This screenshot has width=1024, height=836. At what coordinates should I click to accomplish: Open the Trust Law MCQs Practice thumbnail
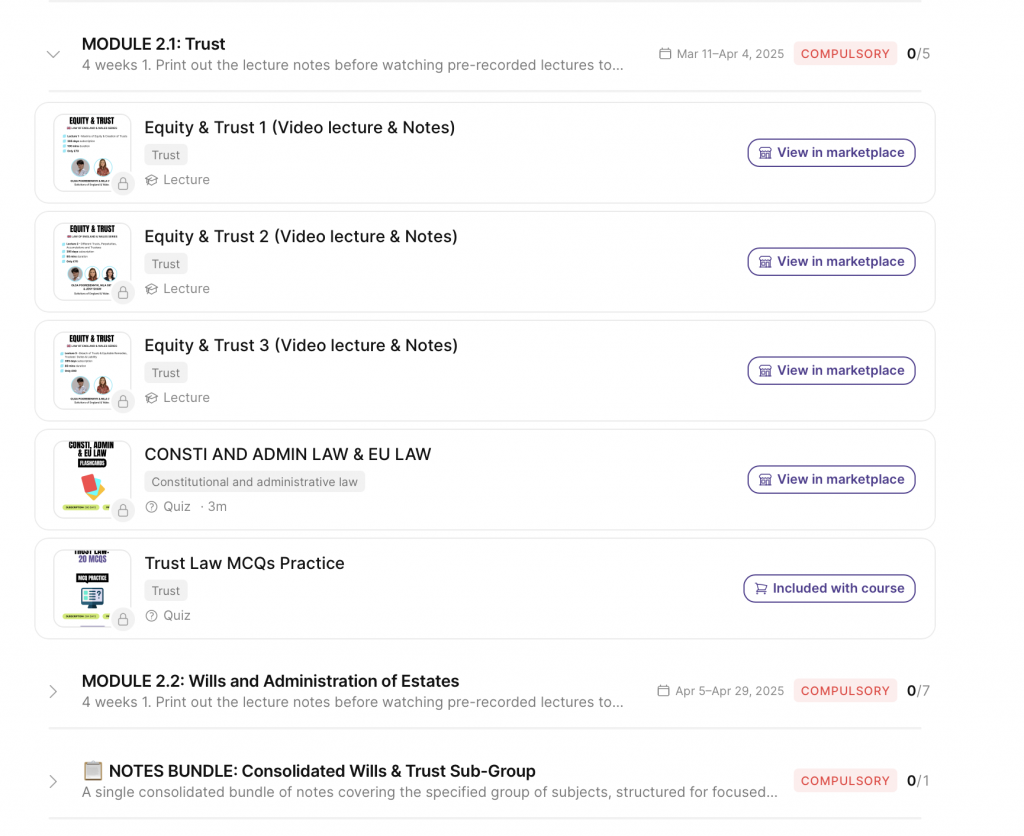coord(92,588)
